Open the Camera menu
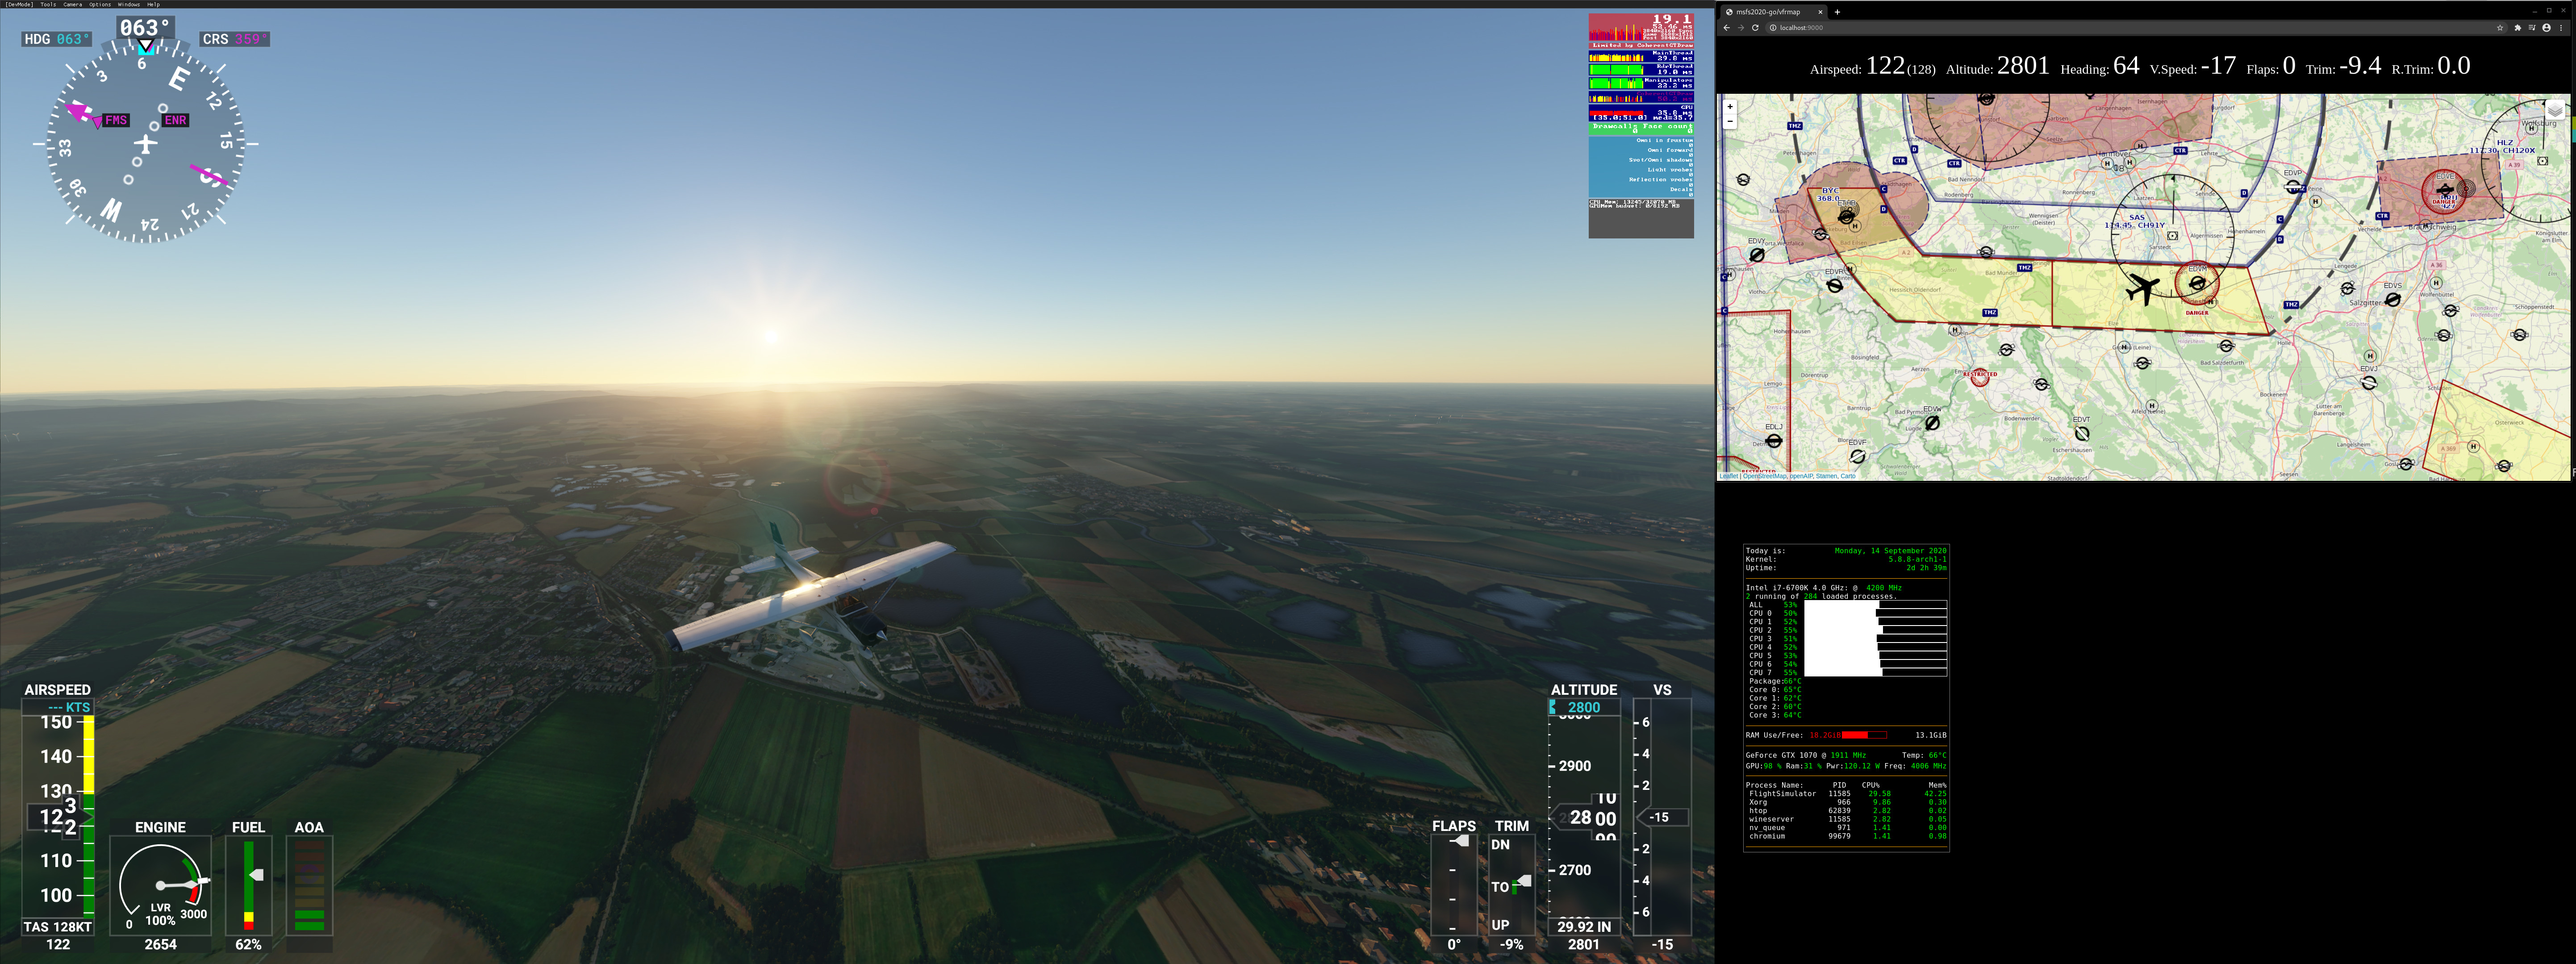The width and height of the screenshot is (2576, 964). (73, 4)
